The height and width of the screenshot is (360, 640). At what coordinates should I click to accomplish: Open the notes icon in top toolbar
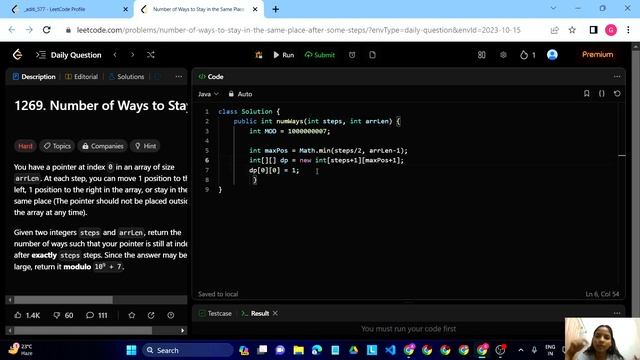tap(372, 55)
